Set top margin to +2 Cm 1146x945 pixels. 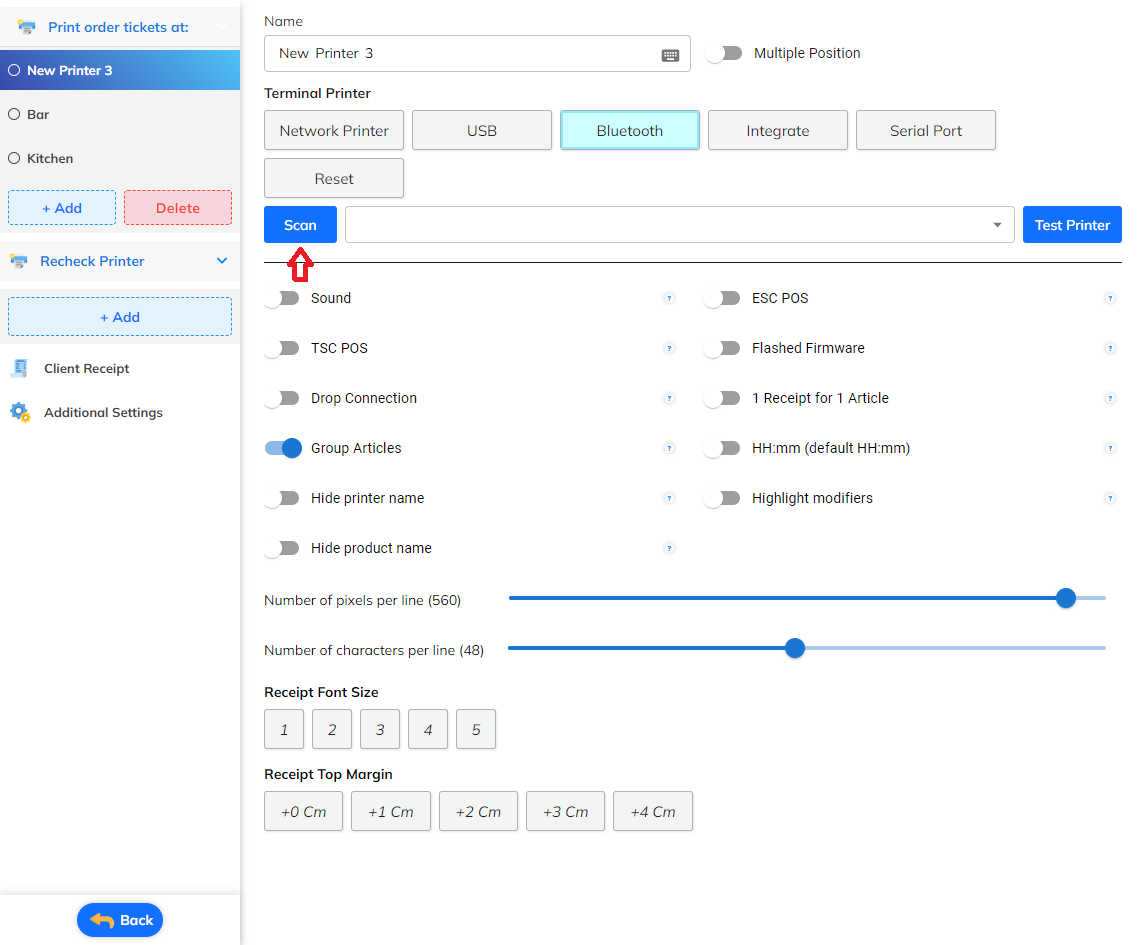pyautogui.click(x=479, y=811)
